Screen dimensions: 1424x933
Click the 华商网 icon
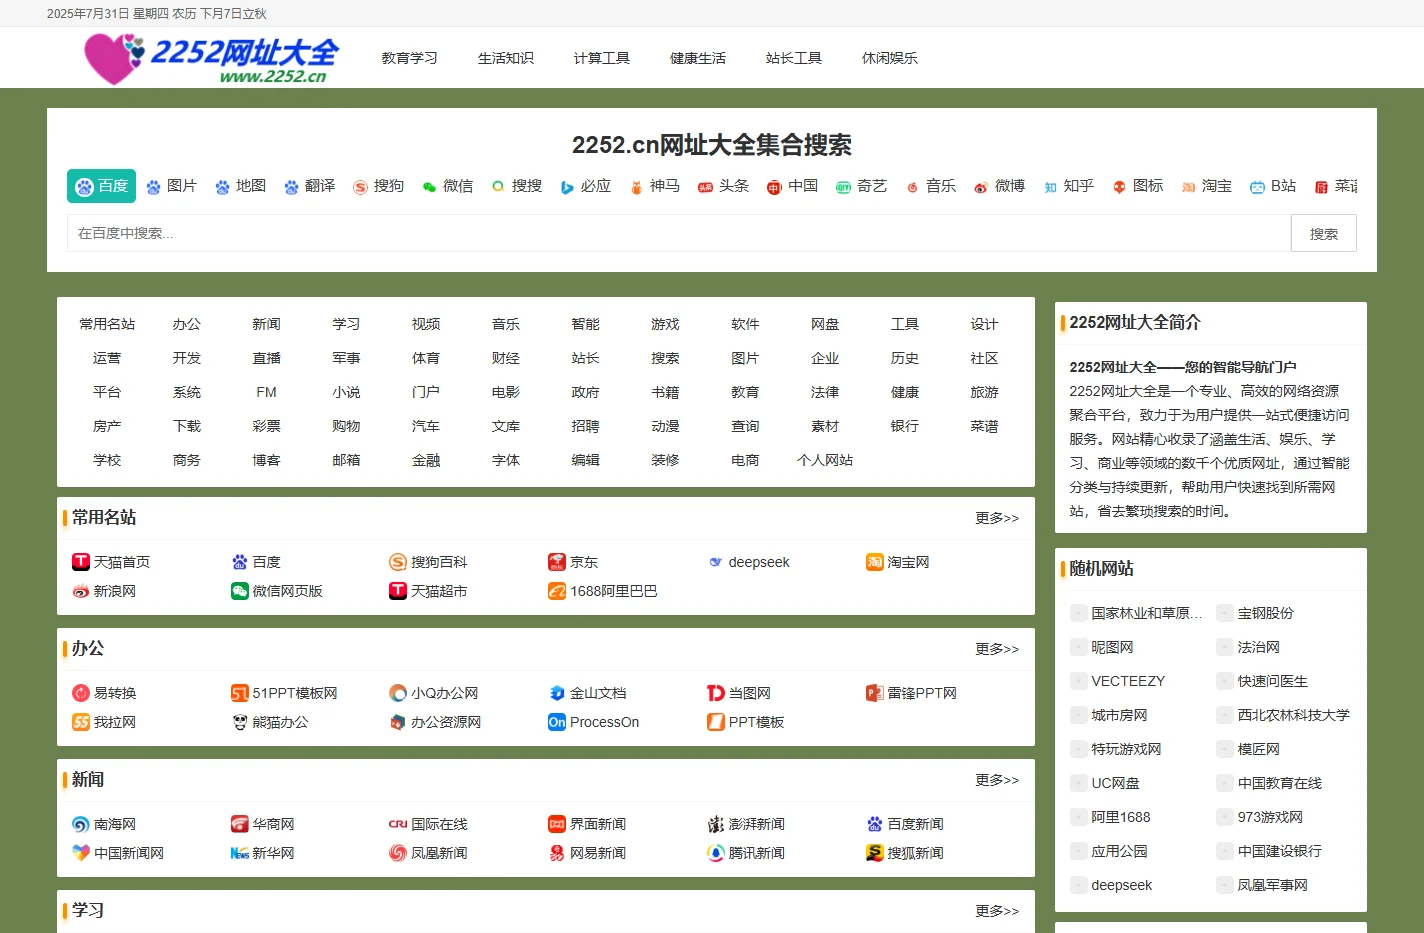click(240, 824)
